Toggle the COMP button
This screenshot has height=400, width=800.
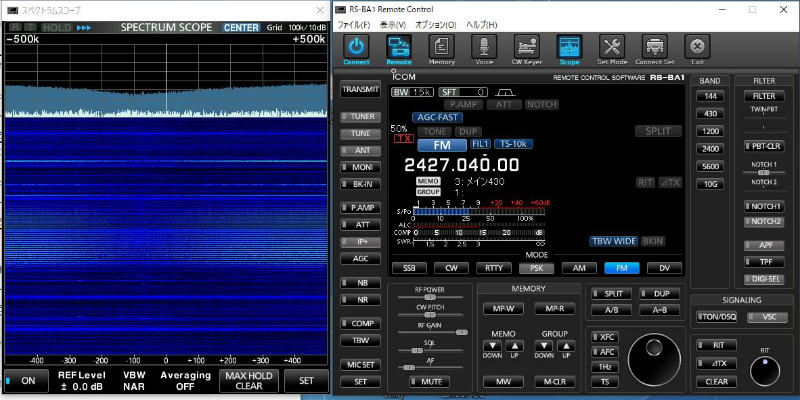point(360,323)
